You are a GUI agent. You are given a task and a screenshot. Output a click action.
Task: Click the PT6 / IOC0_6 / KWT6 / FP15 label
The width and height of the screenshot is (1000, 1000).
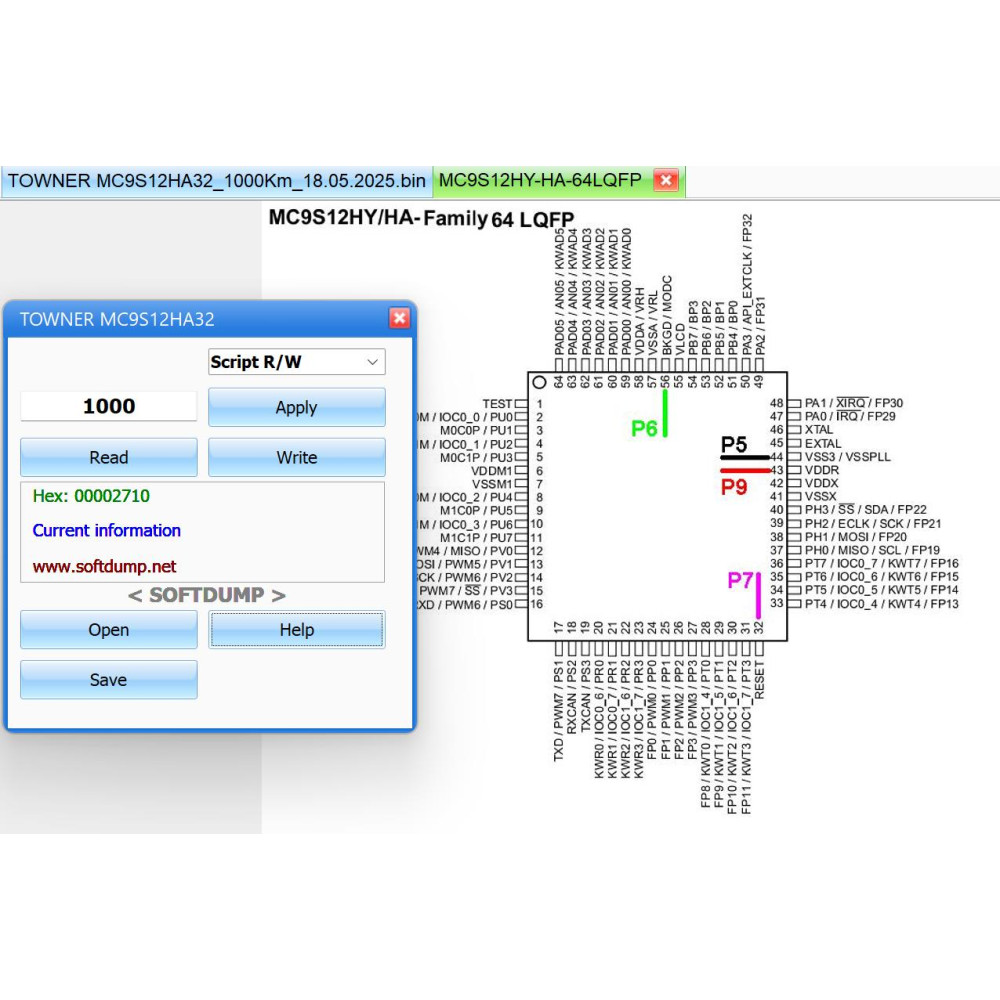click(881, 577)
